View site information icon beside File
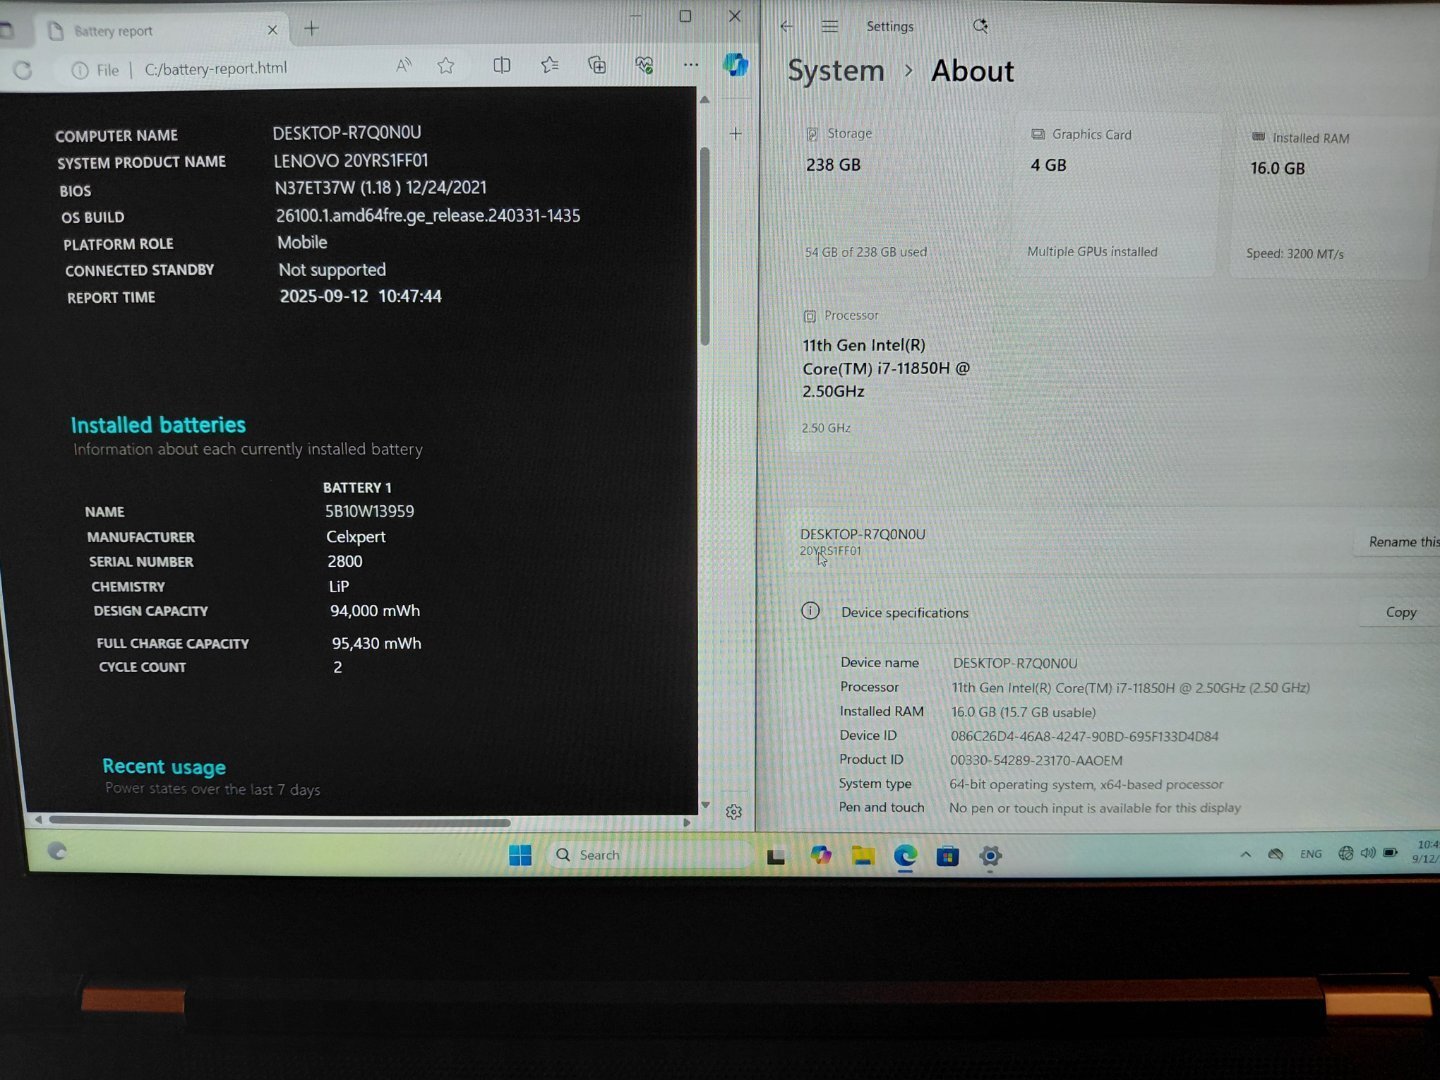This screenshot has width=1440, height=1080. click(80, 70)
